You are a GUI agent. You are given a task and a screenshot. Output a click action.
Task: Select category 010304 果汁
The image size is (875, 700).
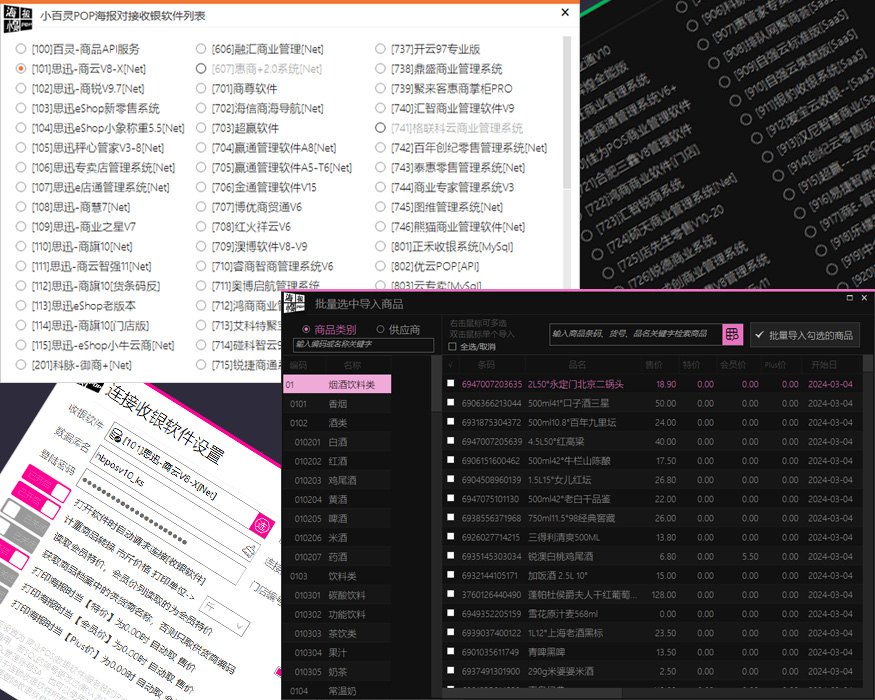point(337,653)
